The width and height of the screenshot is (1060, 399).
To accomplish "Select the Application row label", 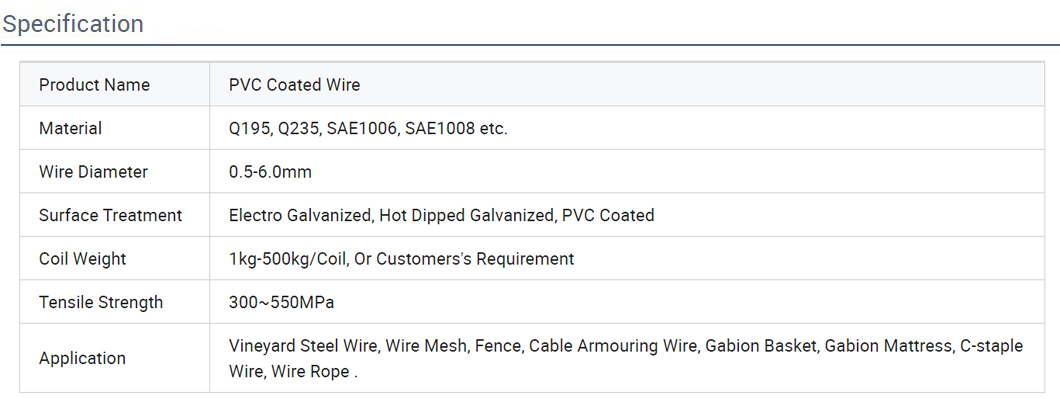I will (x=82, y=358).
